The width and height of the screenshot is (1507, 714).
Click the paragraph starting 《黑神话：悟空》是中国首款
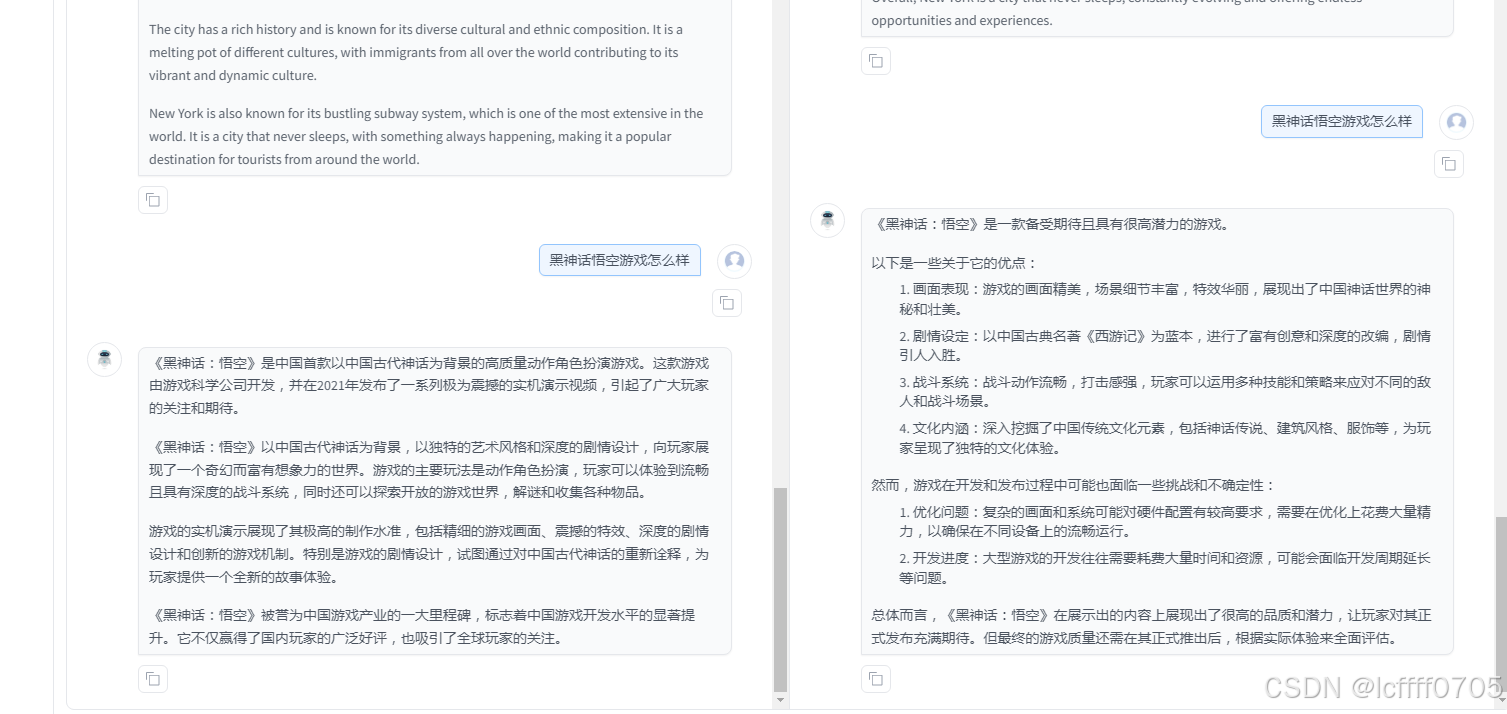pos(429,385)
